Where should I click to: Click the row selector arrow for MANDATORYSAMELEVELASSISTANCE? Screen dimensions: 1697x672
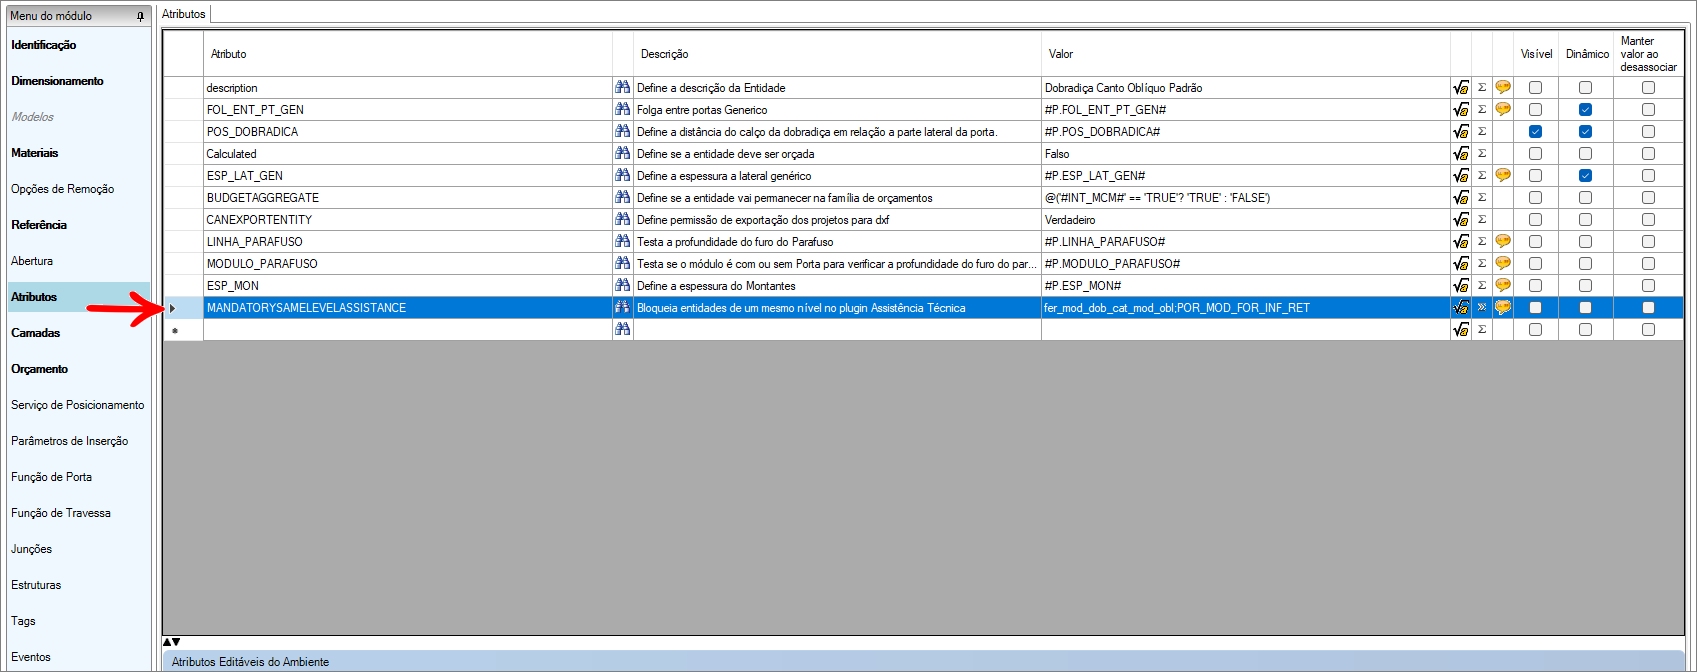coord(173,308)
